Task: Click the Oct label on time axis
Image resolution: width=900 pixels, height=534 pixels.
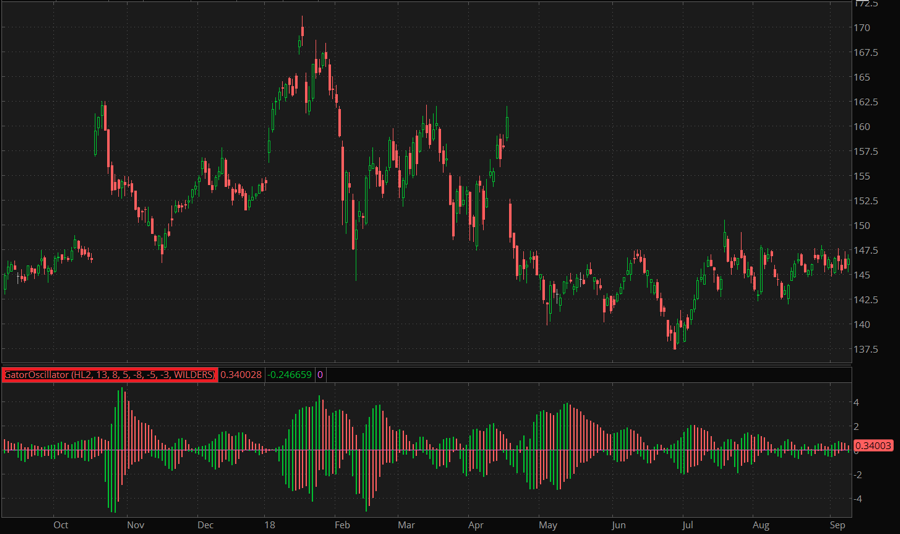Action: pos(60,524)
